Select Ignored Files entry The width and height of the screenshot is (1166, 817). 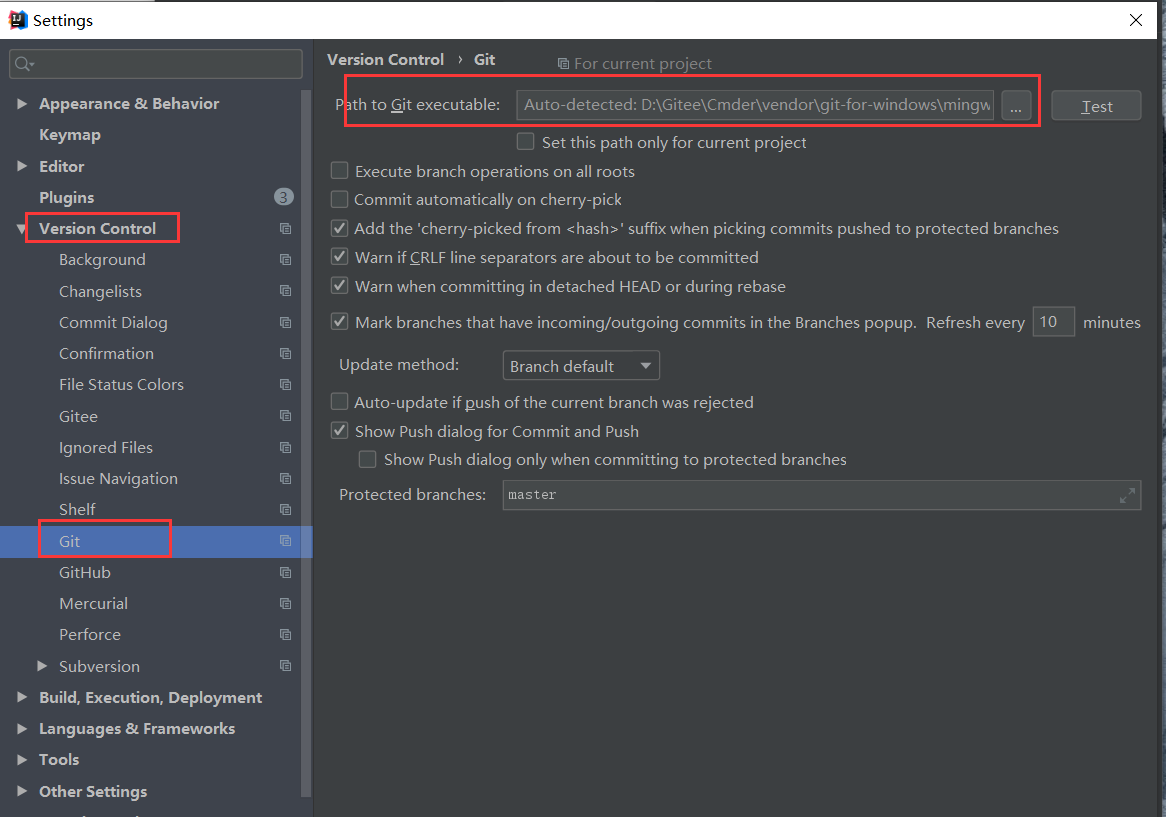coord(106,448)
